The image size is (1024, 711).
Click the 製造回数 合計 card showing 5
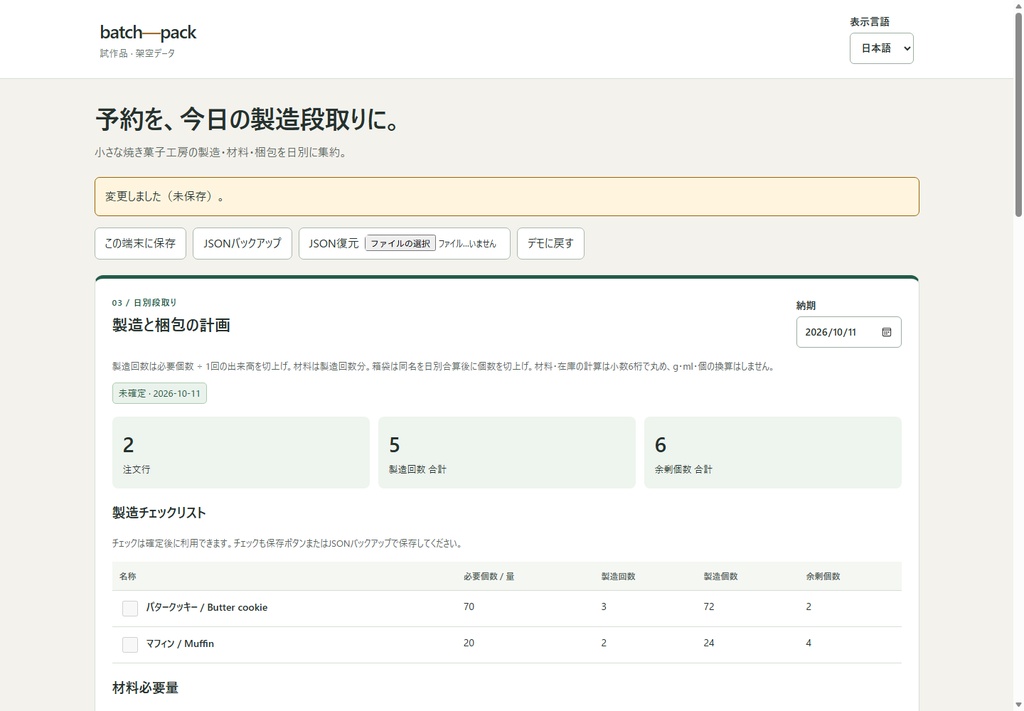tap(507, 452)
